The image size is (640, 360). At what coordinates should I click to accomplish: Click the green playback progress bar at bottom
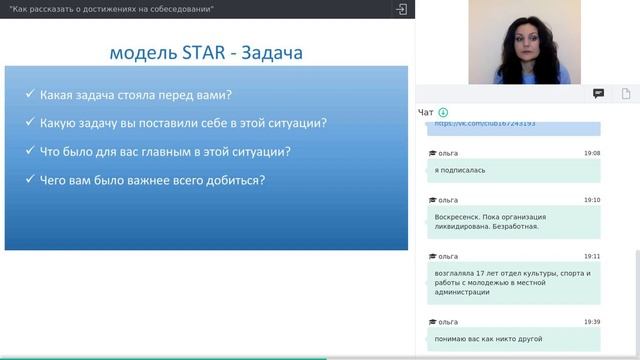(163, 359)
